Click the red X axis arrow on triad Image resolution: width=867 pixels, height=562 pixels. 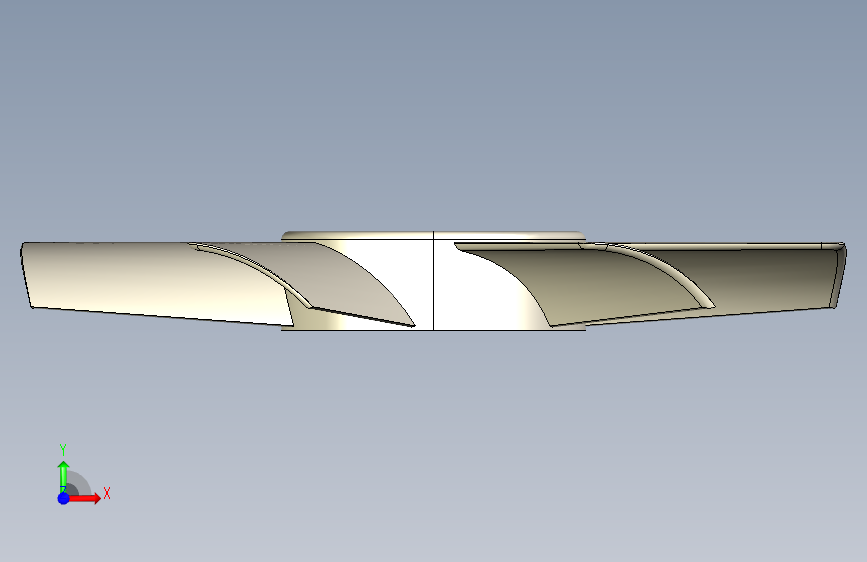point(84,498)
